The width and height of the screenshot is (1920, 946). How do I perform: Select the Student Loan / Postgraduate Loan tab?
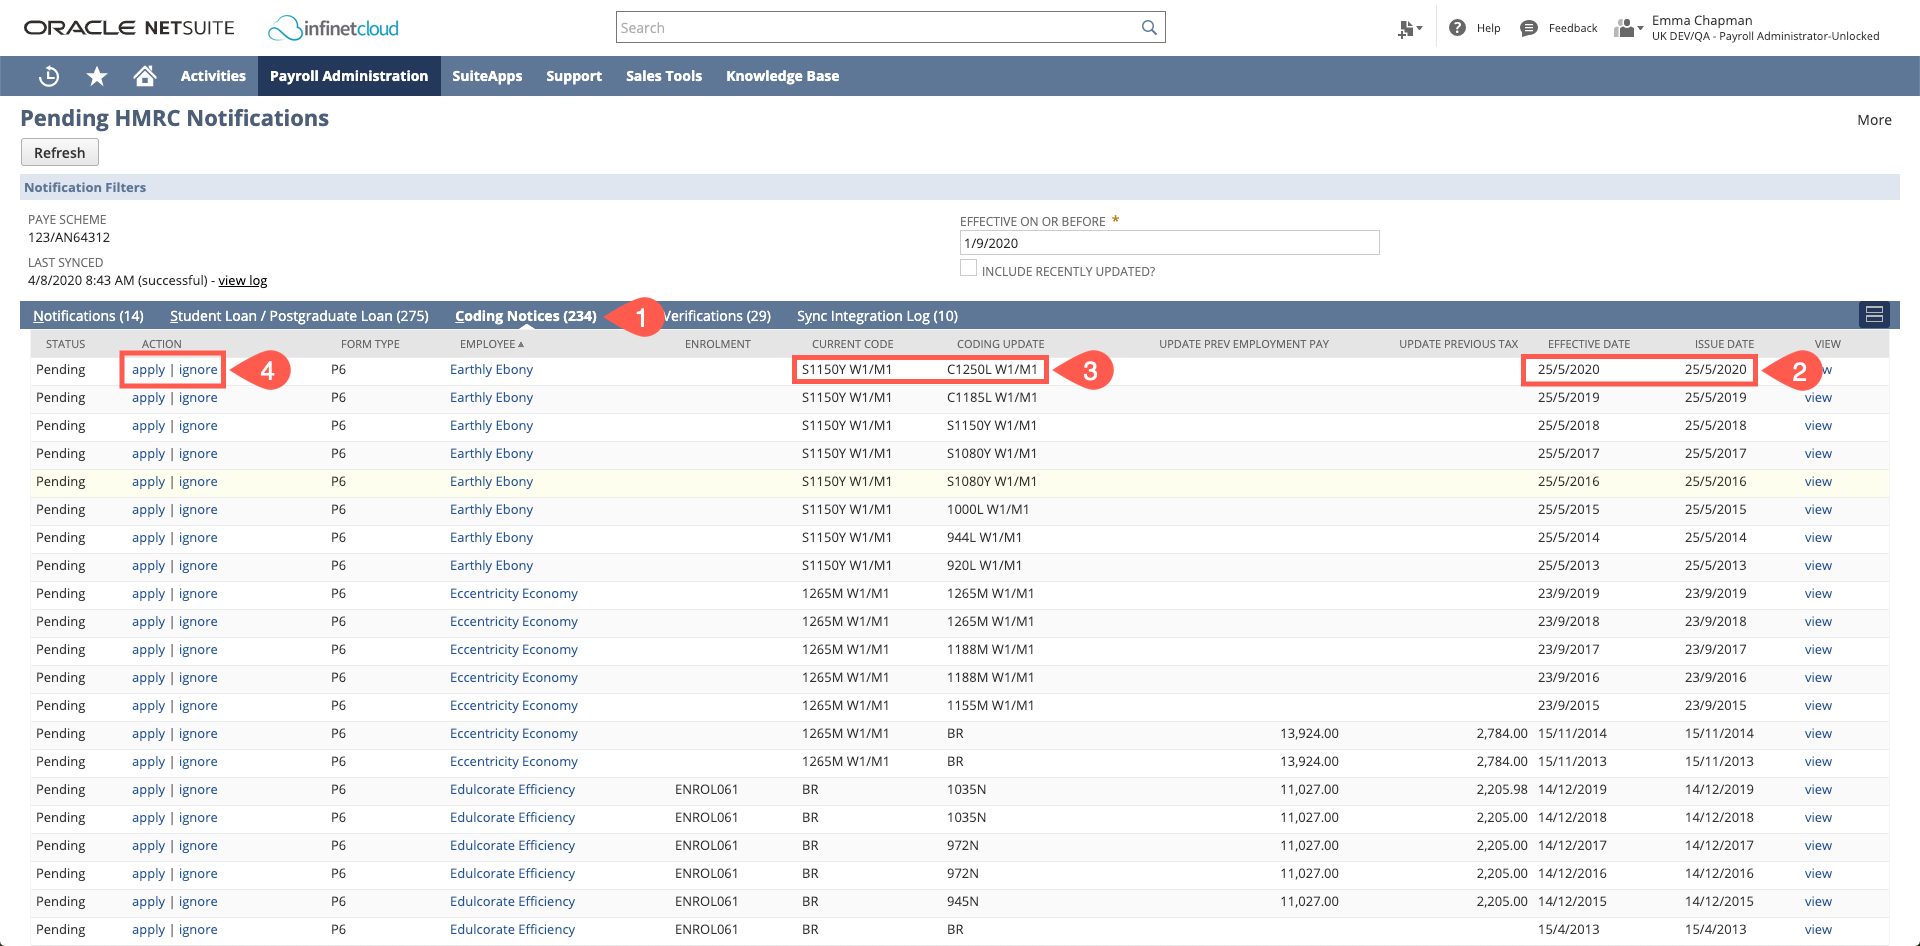[x=299, y=315]
